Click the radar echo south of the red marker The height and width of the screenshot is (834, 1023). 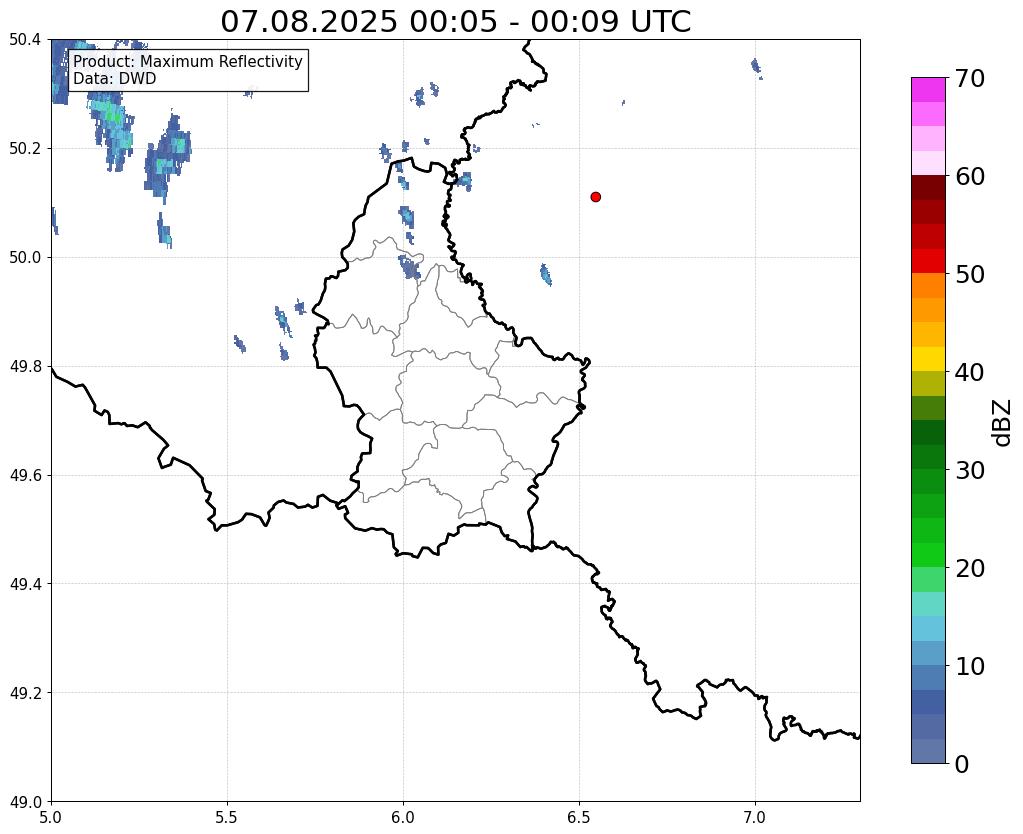(x=546, y=275)
